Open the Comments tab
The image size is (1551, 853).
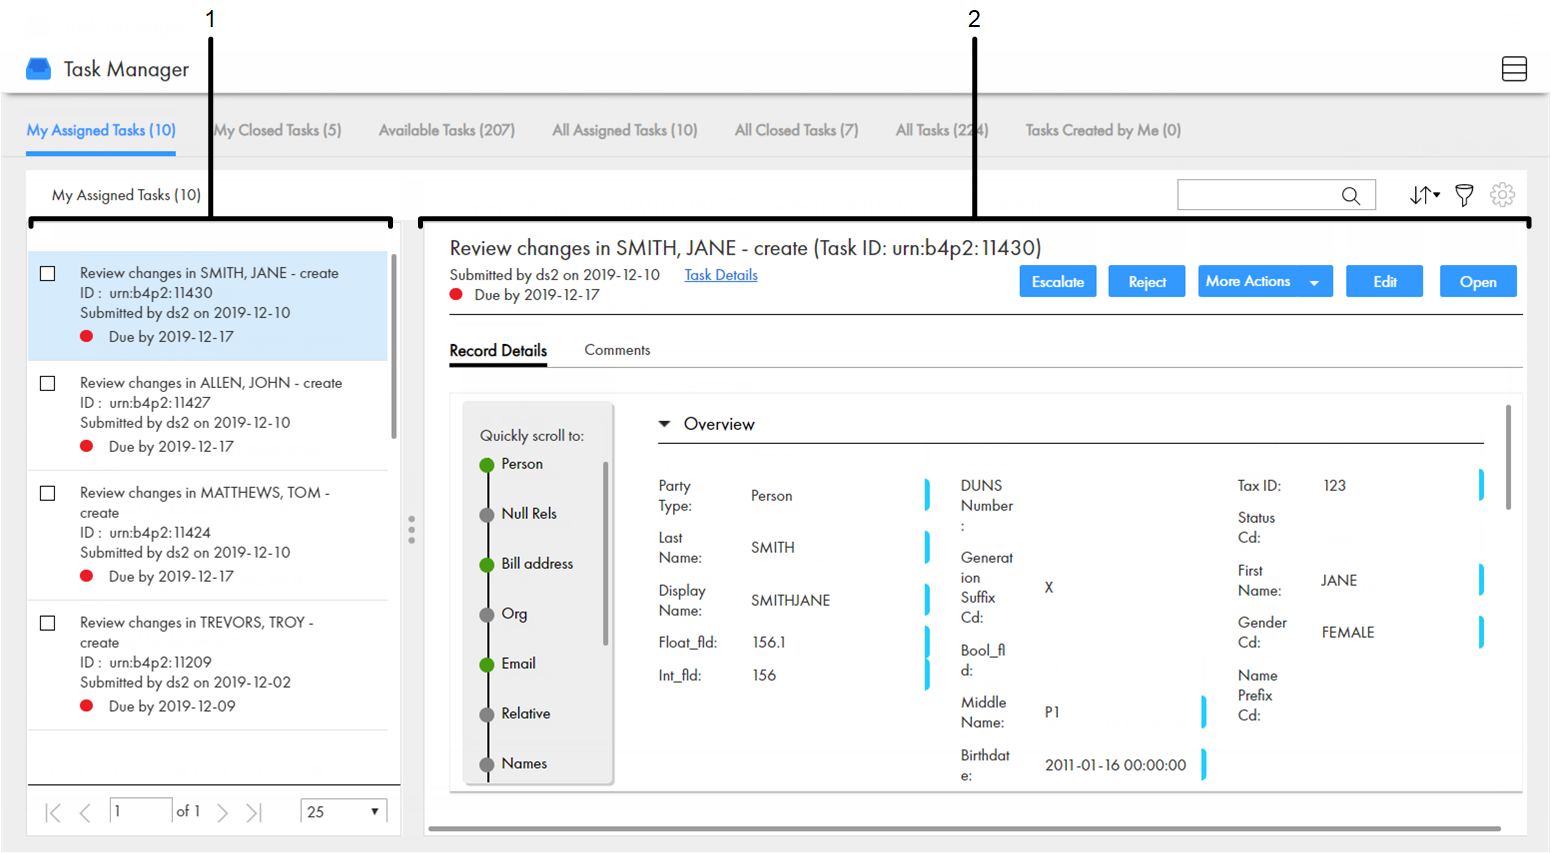point(617,350)
